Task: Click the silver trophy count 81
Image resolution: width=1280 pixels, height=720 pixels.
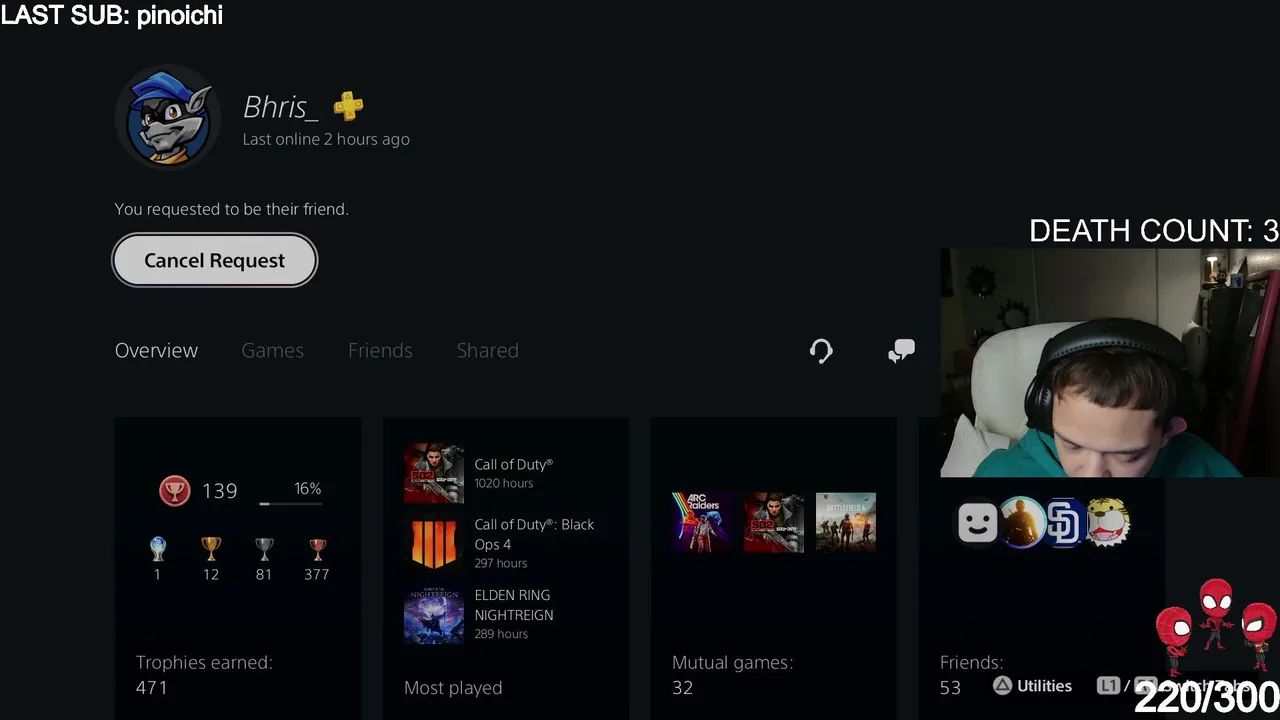Action: pyautogui.click(x=264, y=574)
